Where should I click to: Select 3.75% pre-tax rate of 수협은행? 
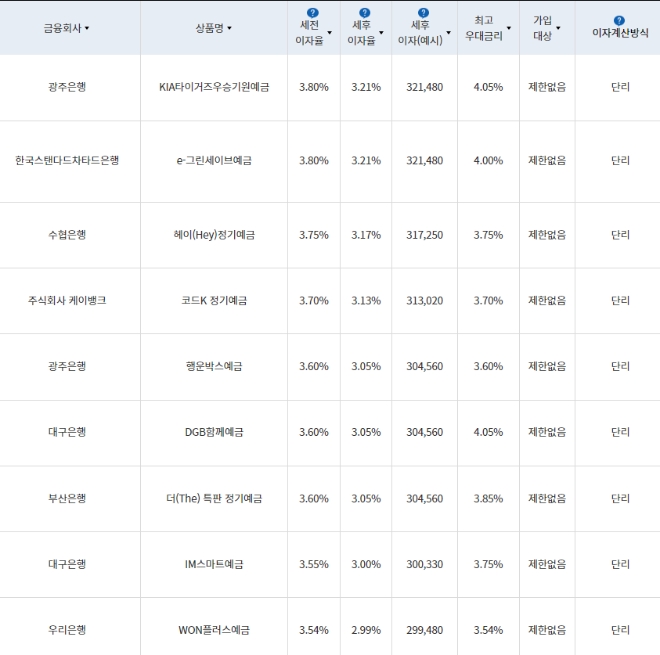point(314,235)
